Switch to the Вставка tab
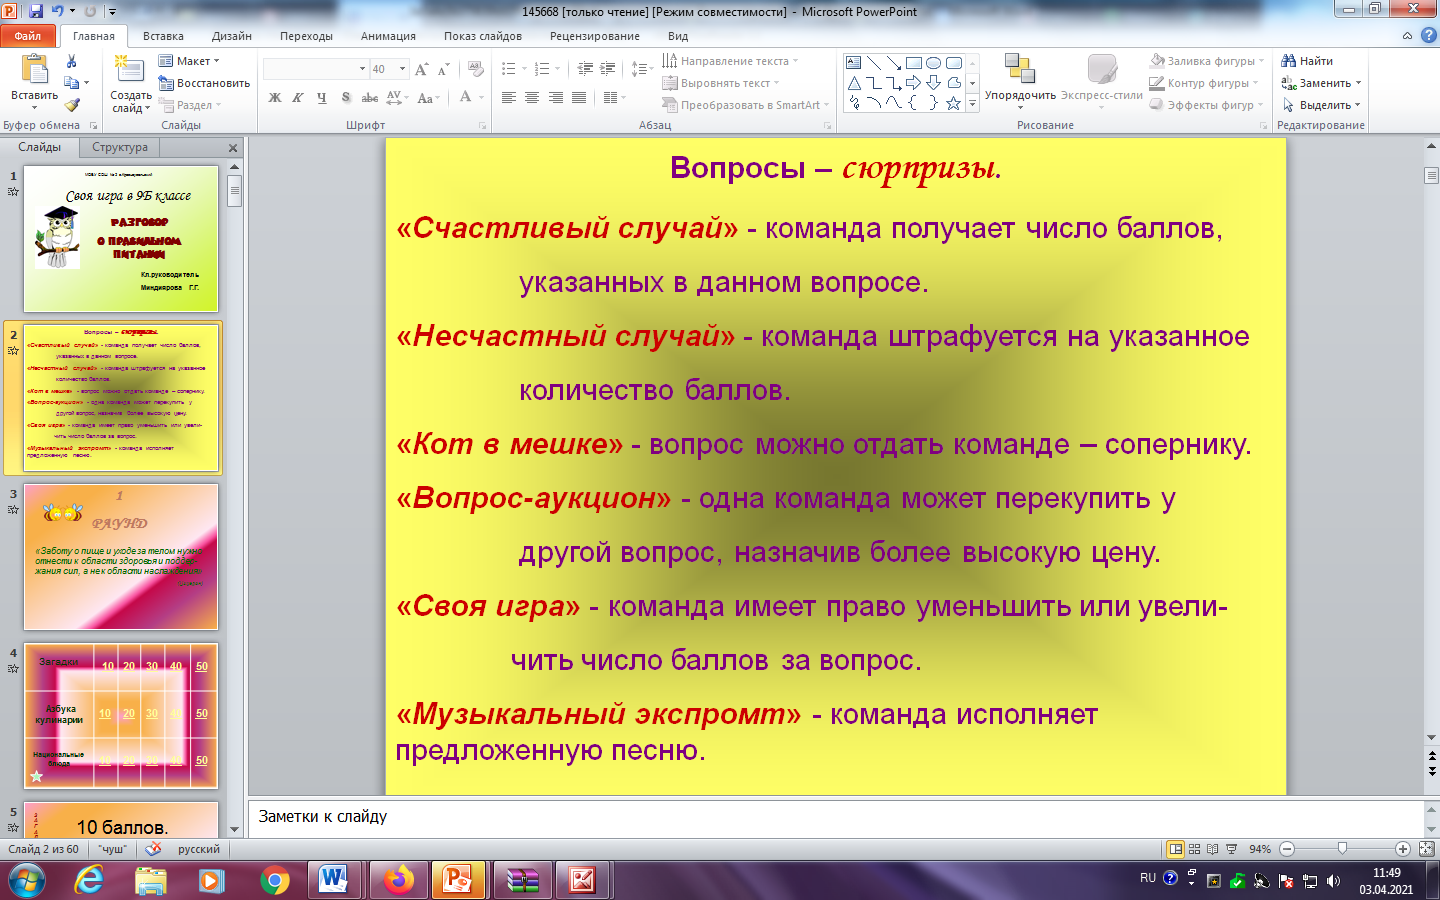The image size is (1440, 900). [163, 36]
